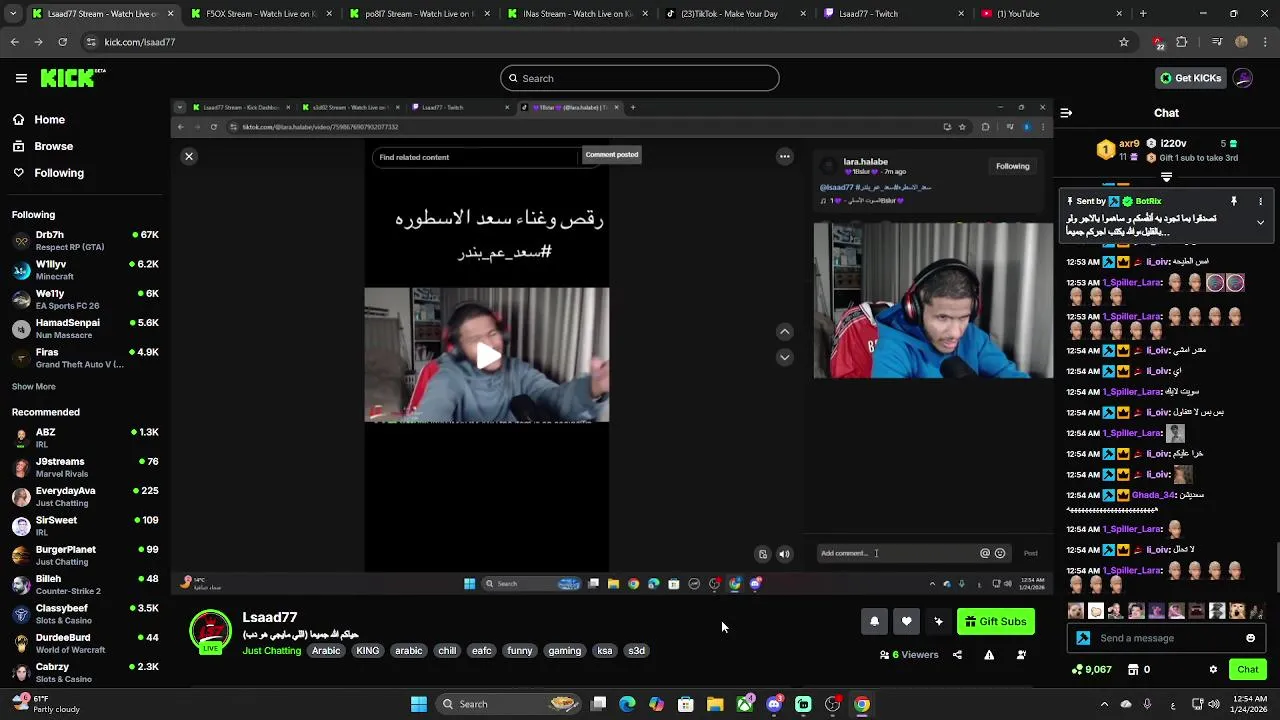Select the eafc tag
Viewport: 1280px width, 720px height.
482,650
